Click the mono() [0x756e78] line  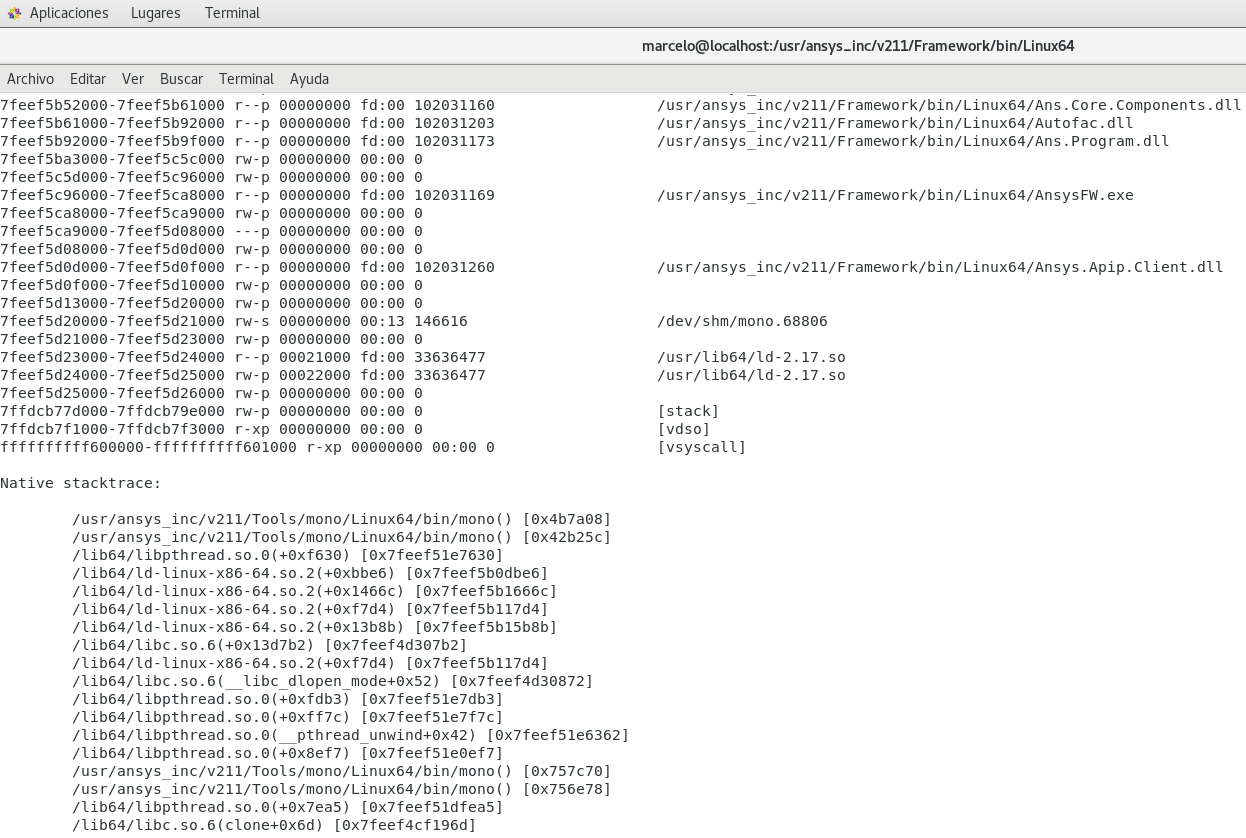click(342, 789)
